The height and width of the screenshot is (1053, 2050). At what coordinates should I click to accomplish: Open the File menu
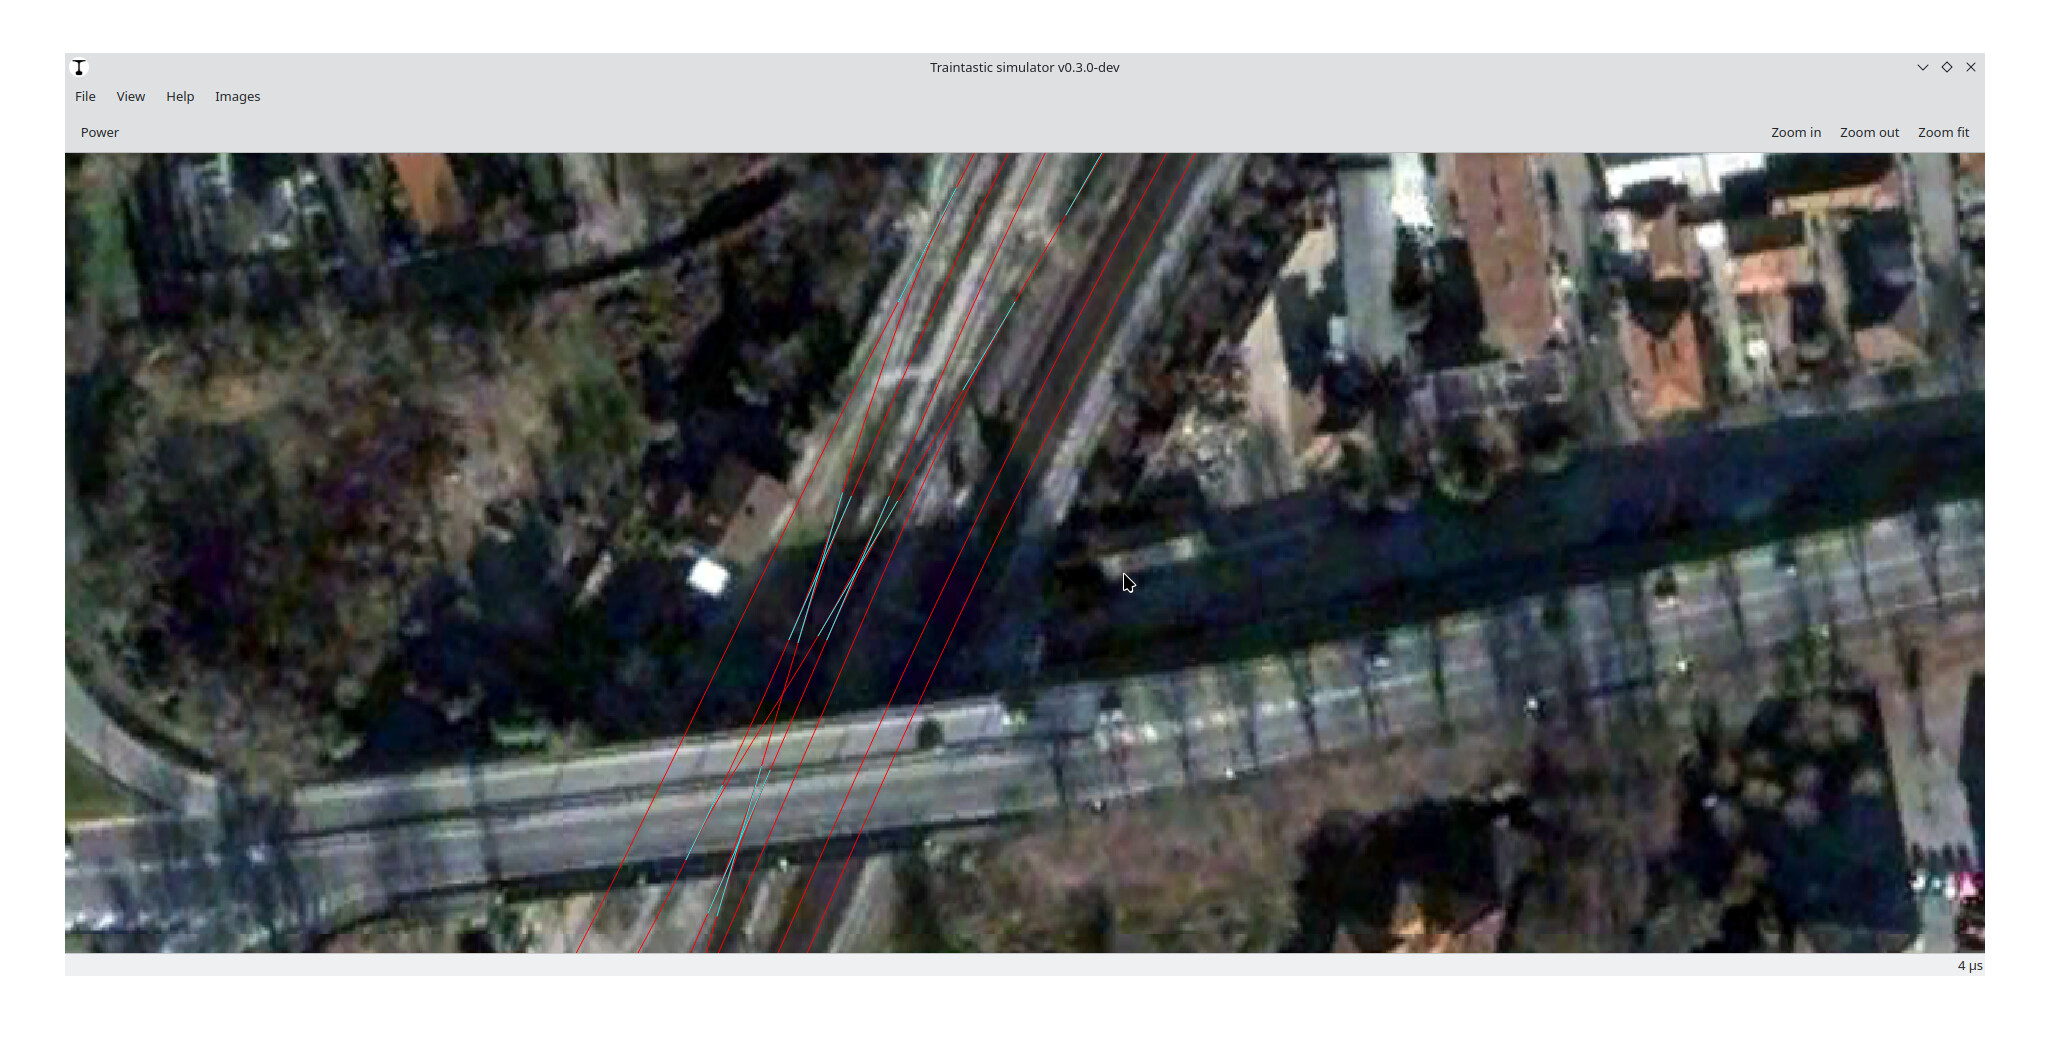(85, 97)
